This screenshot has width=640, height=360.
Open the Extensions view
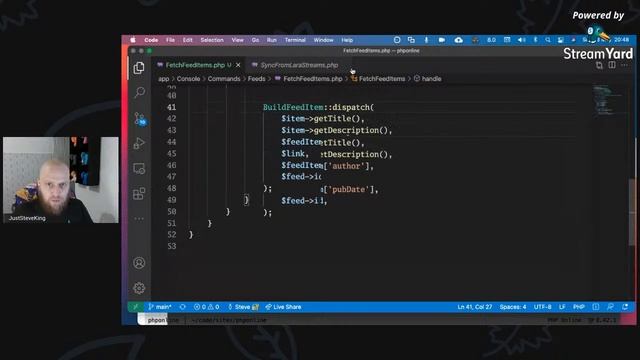(x=139, y=193)
